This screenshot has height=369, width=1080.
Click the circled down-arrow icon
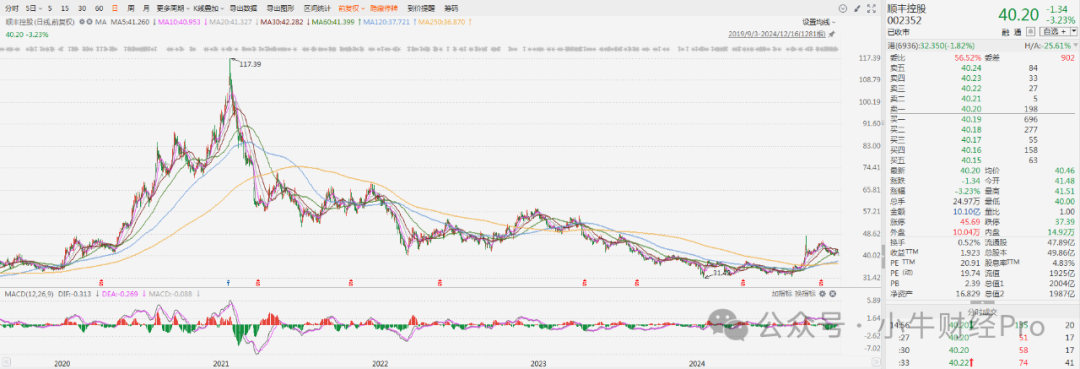[842, 8]
